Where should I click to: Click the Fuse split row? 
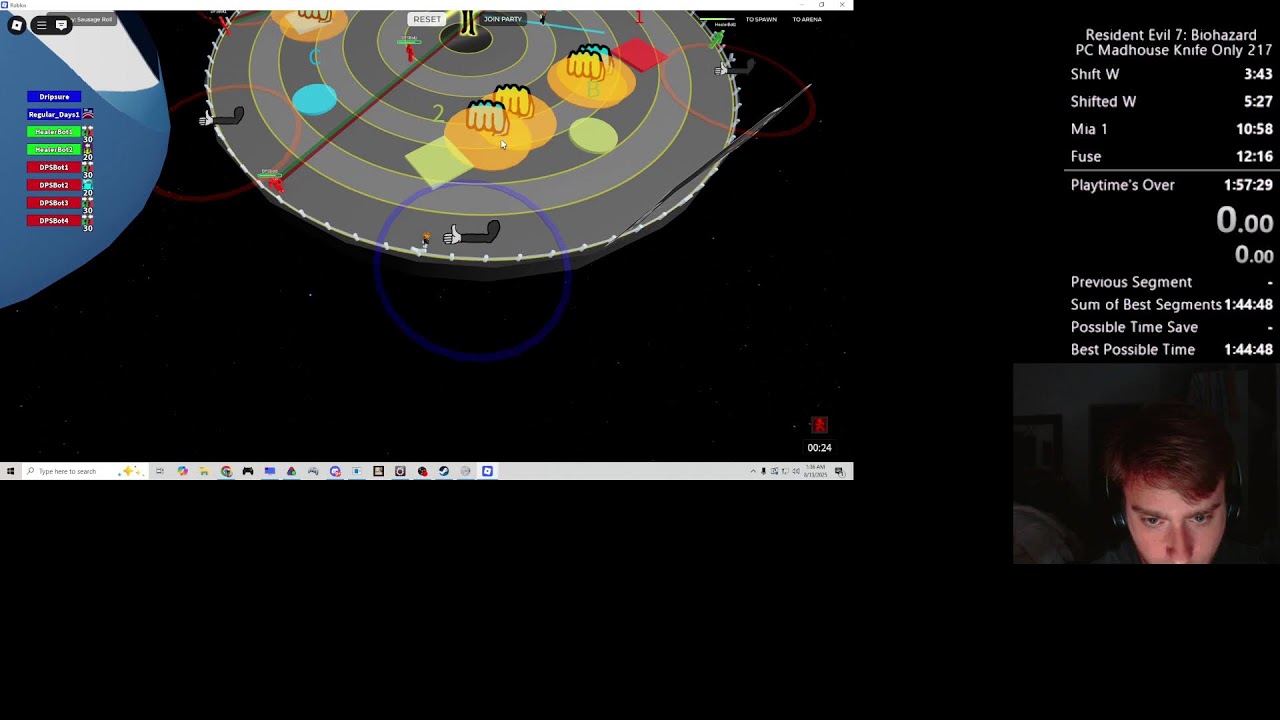click(1171, 156)
